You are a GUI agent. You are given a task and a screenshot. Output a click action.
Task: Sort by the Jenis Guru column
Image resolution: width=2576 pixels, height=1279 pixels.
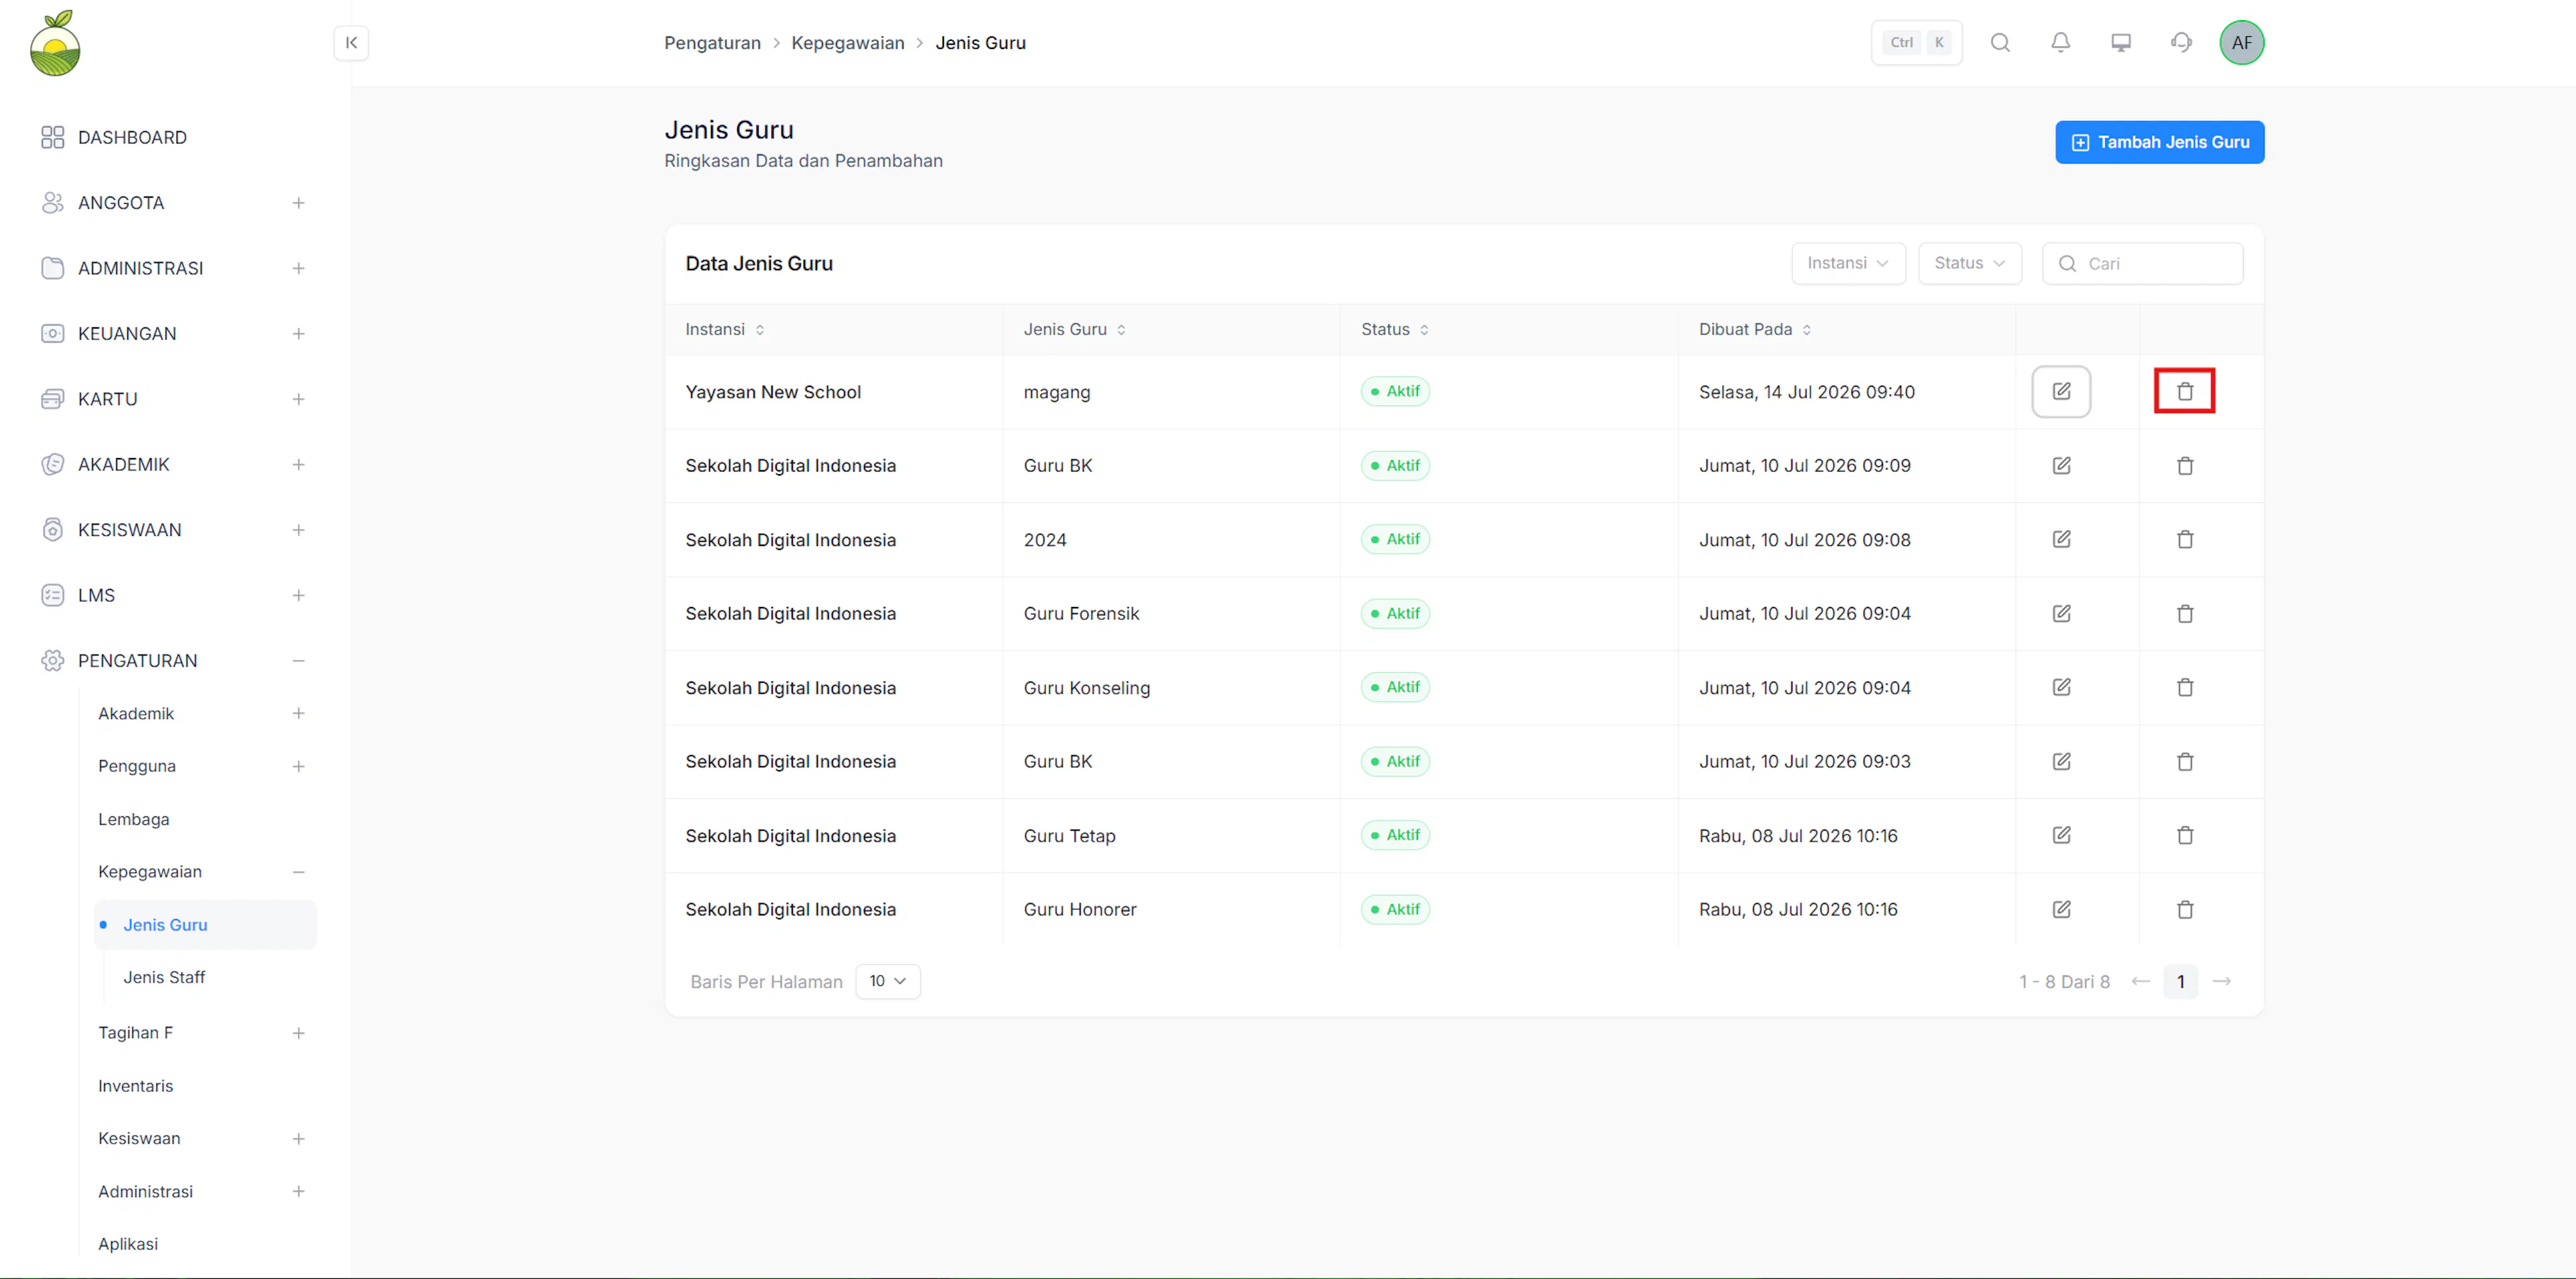[x=1075, y=330]
